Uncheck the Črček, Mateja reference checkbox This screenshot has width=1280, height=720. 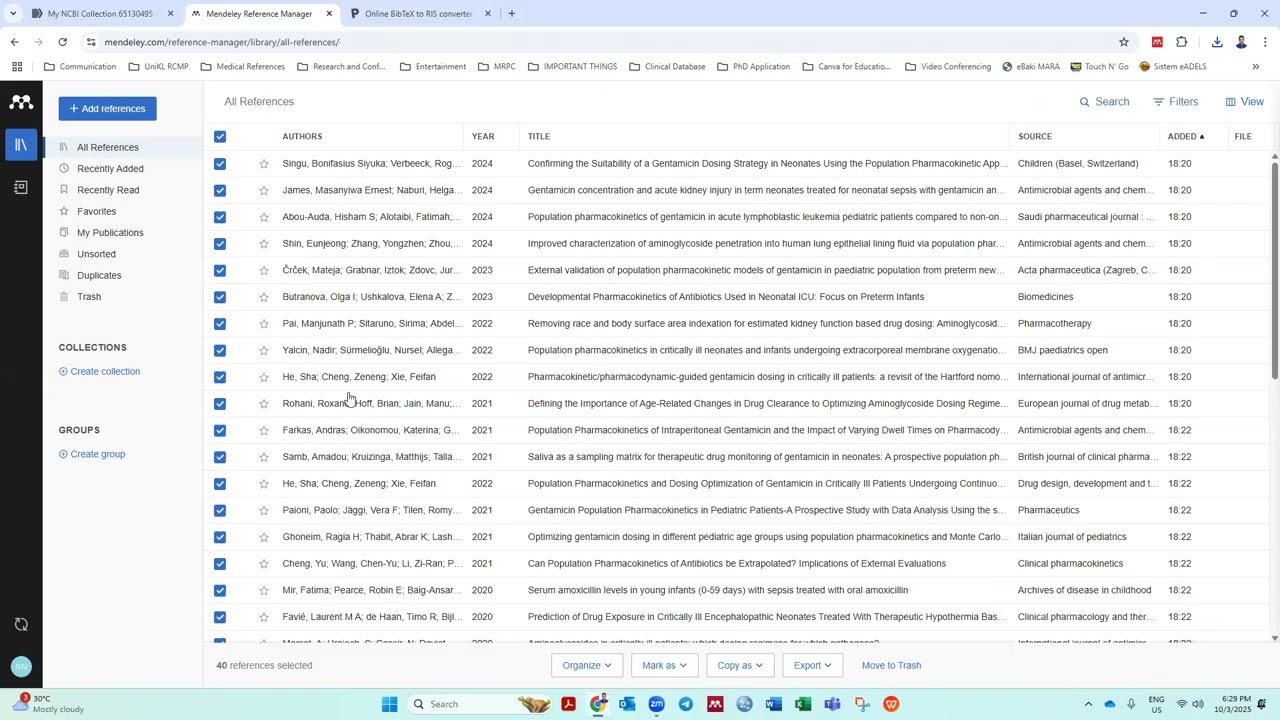pos(220,270)
